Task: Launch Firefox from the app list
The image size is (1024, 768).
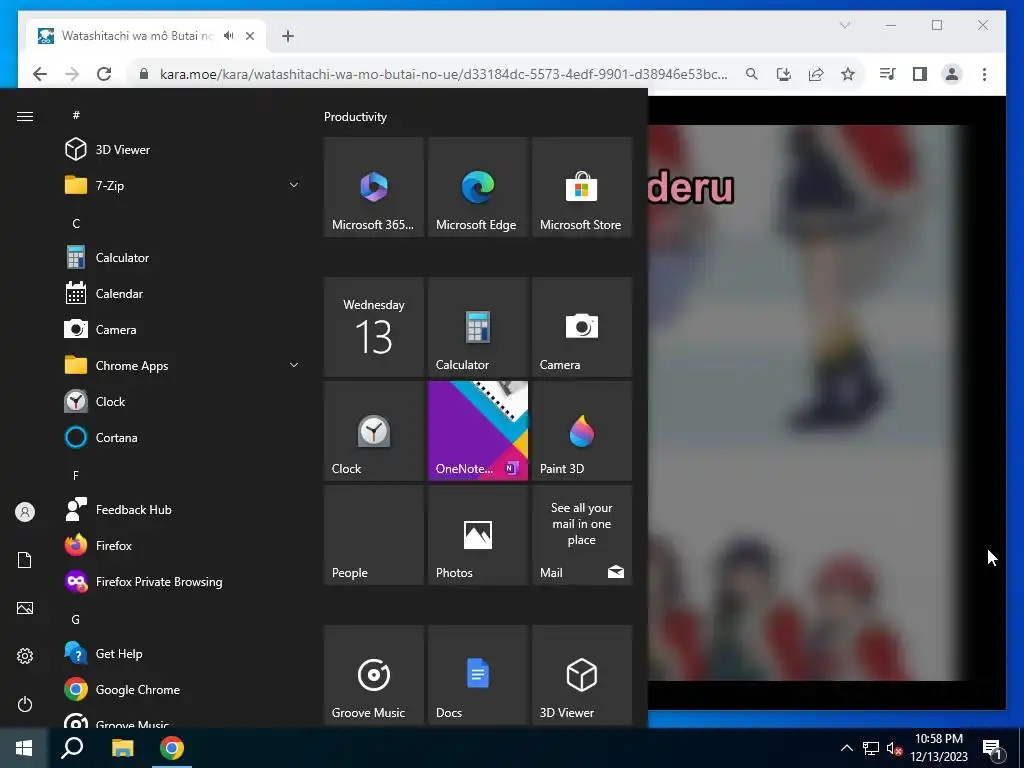Action: pos(182,545)
